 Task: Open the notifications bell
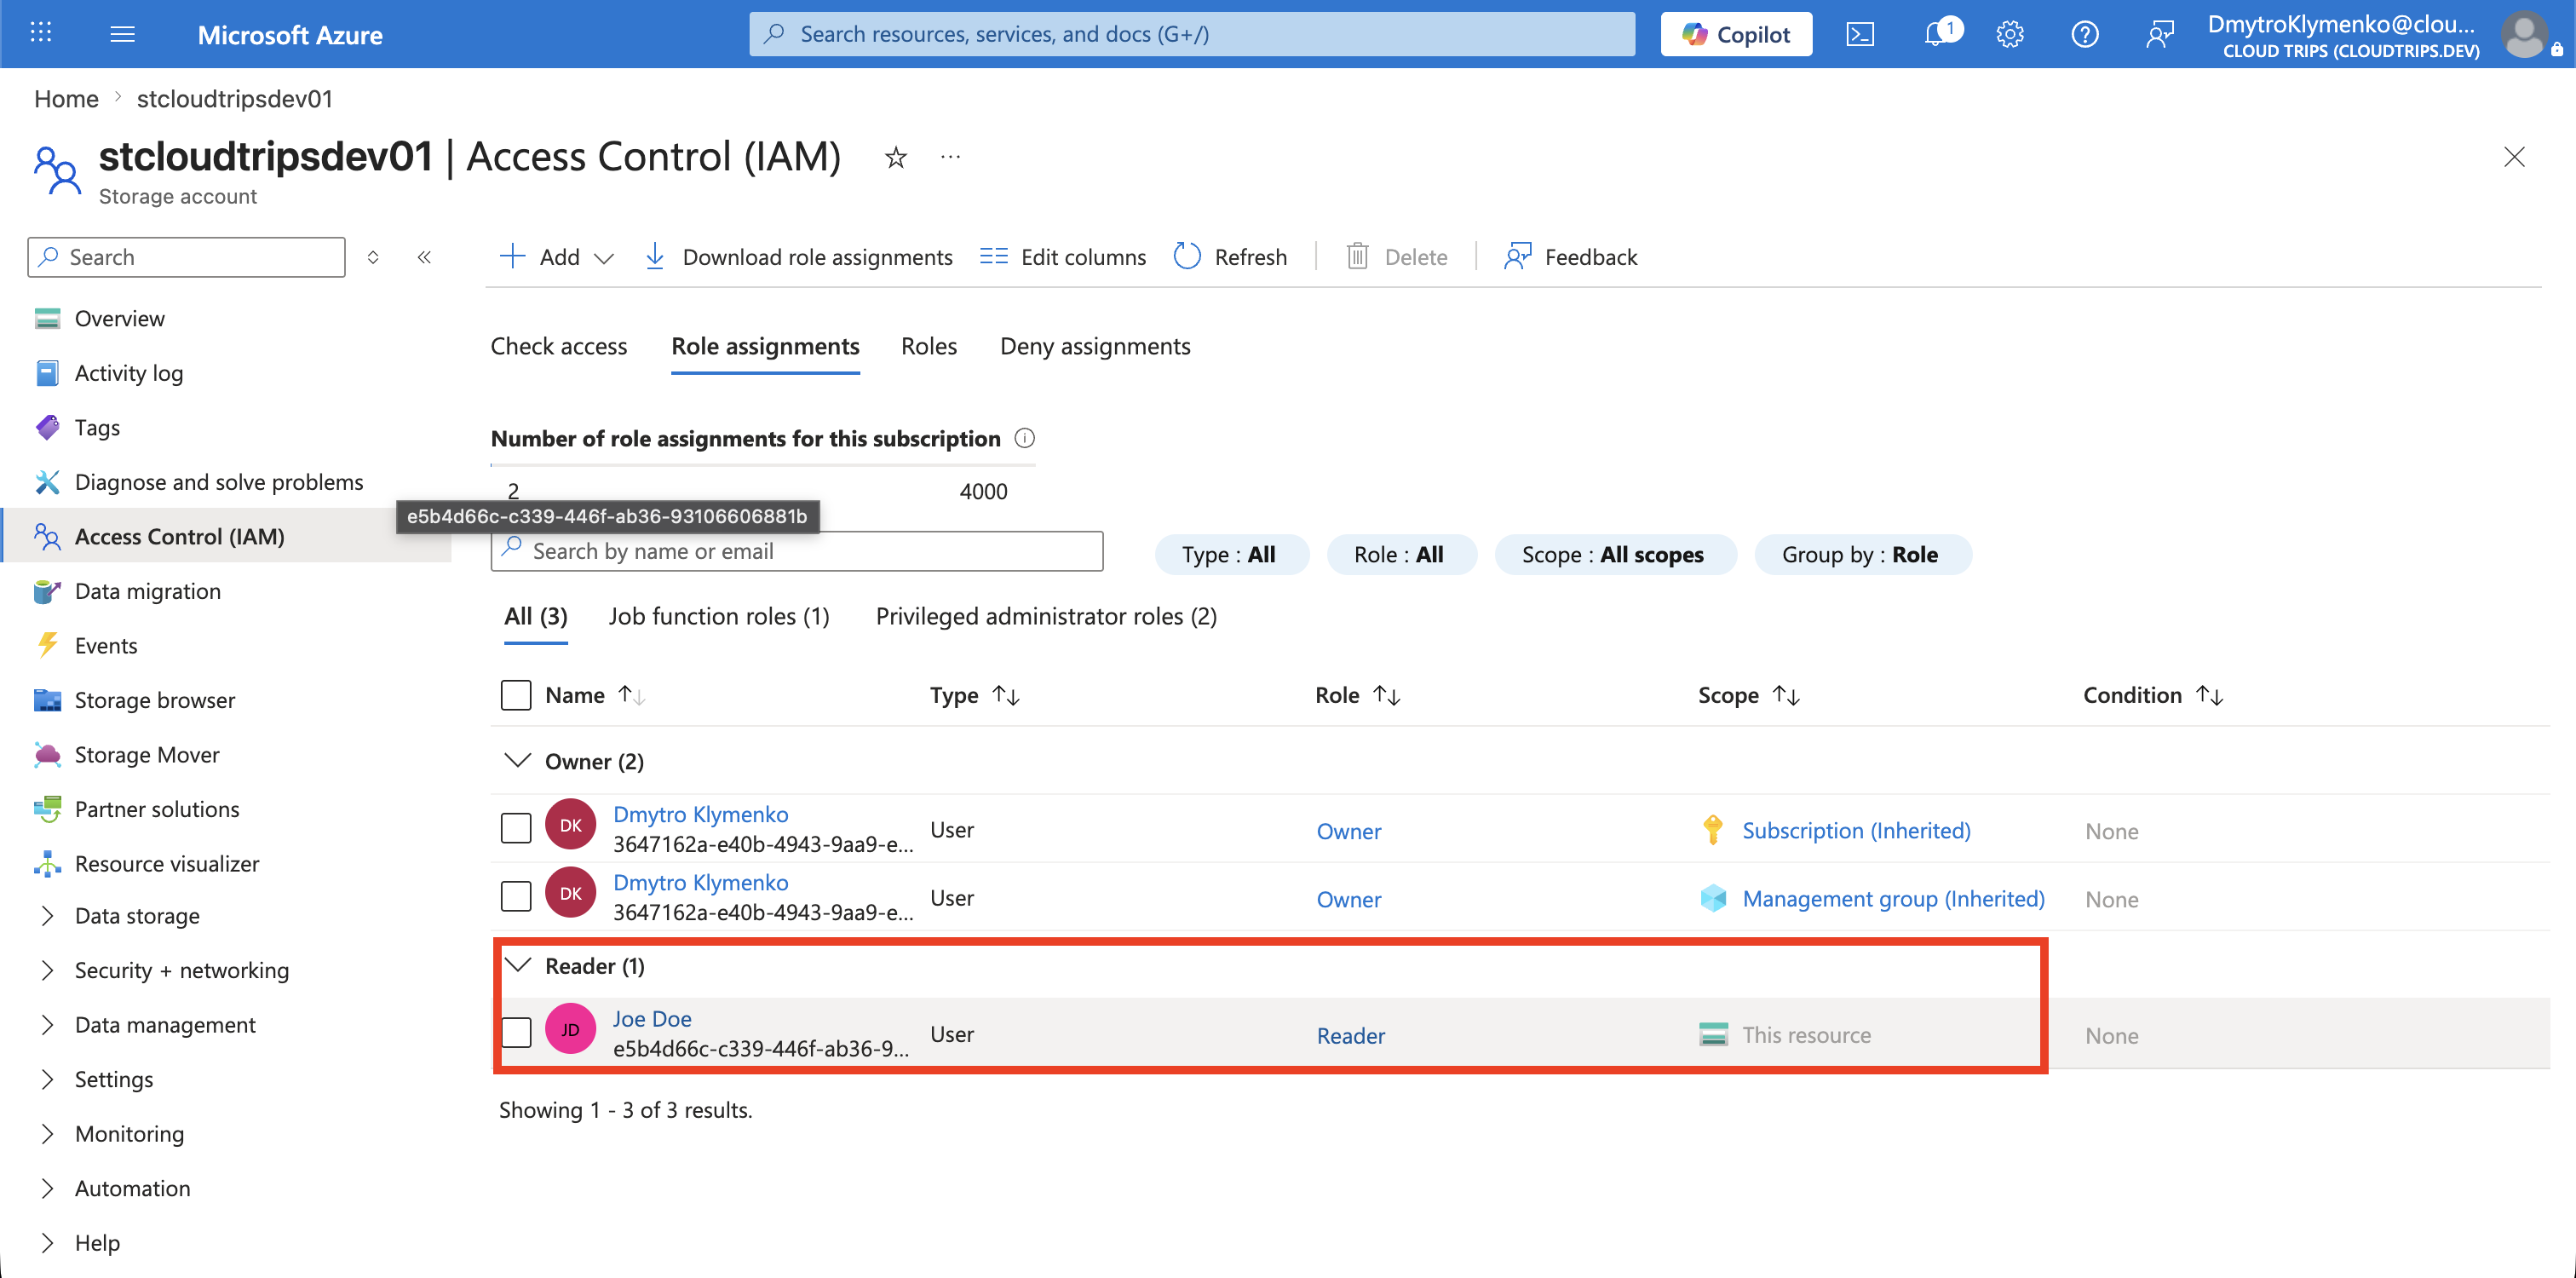[1938, 34]
